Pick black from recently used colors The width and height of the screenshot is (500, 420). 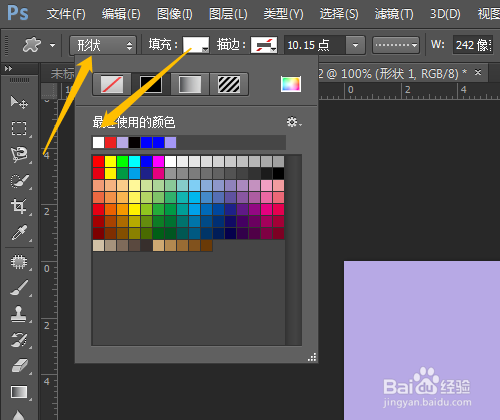(134, 142)
